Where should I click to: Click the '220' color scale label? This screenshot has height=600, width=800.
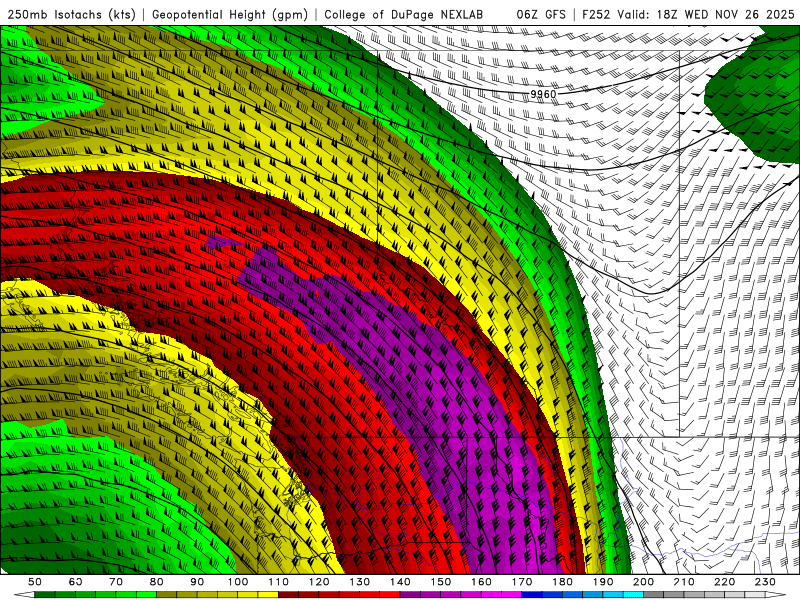(724, 582)
